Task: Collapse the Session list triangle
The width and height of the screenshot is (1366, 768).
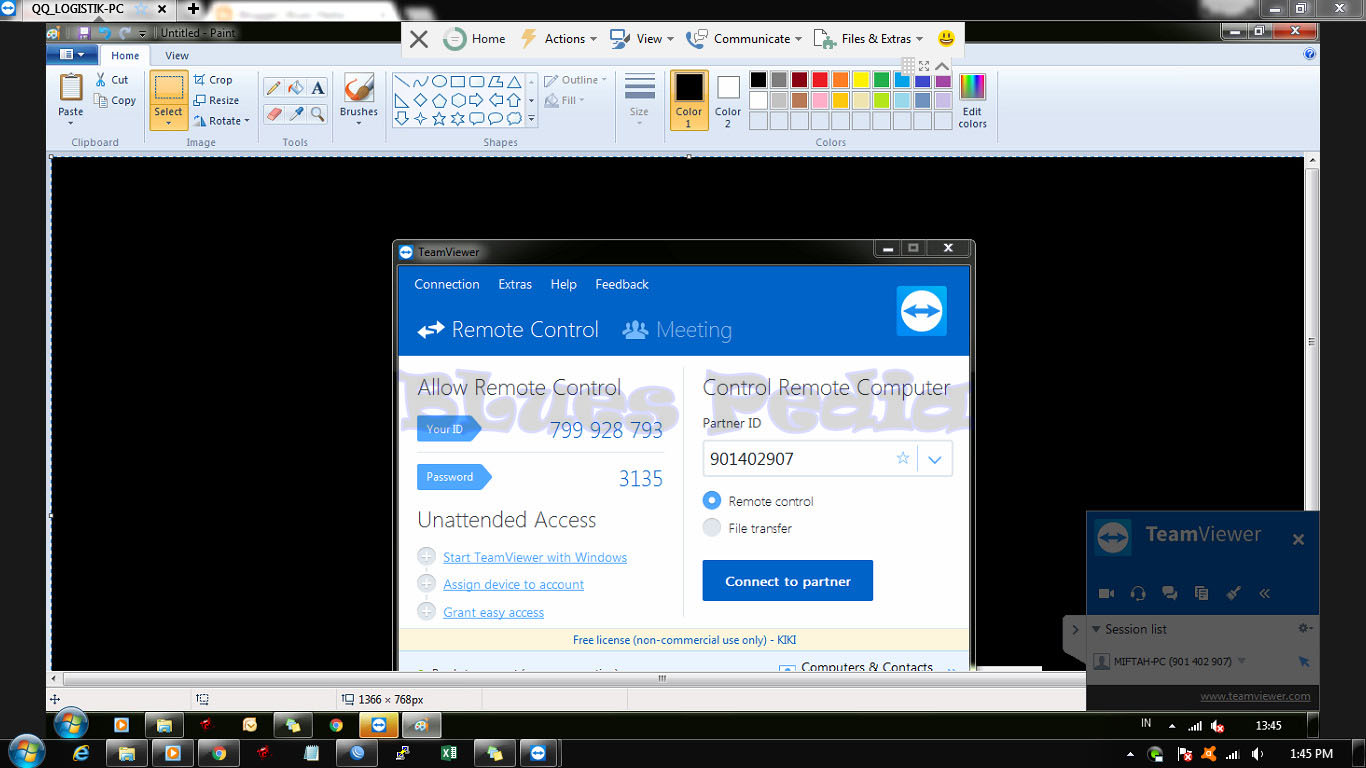Action: tap(1096, 629)
